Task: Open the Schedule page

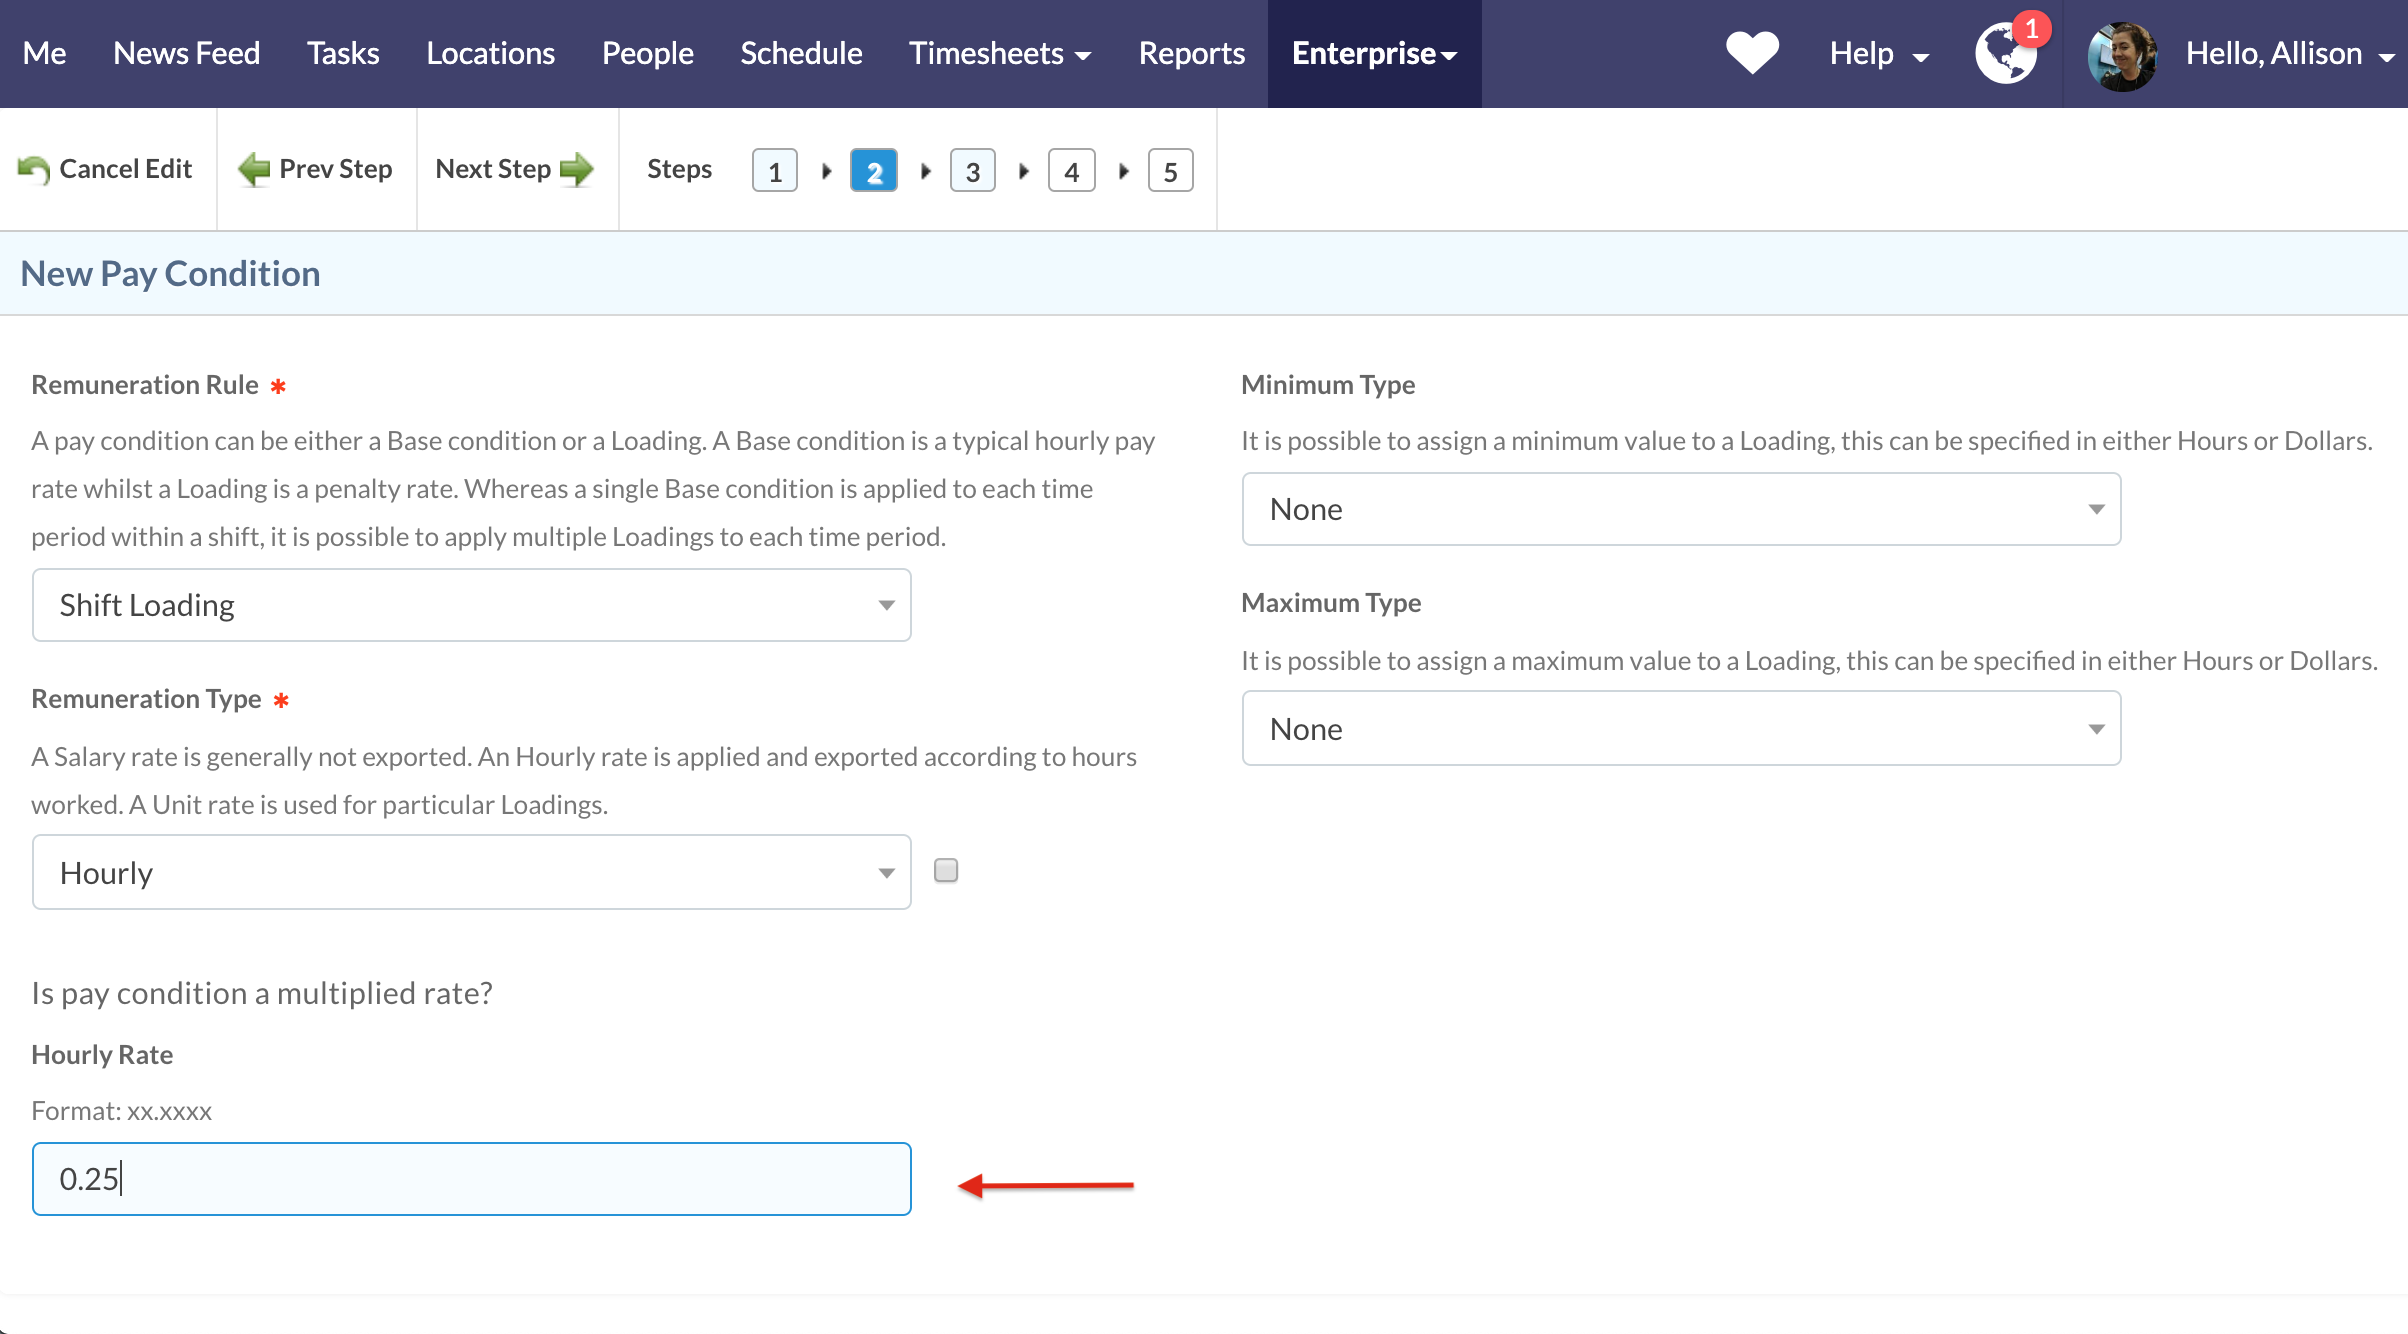Action: [x=800, y=53]
